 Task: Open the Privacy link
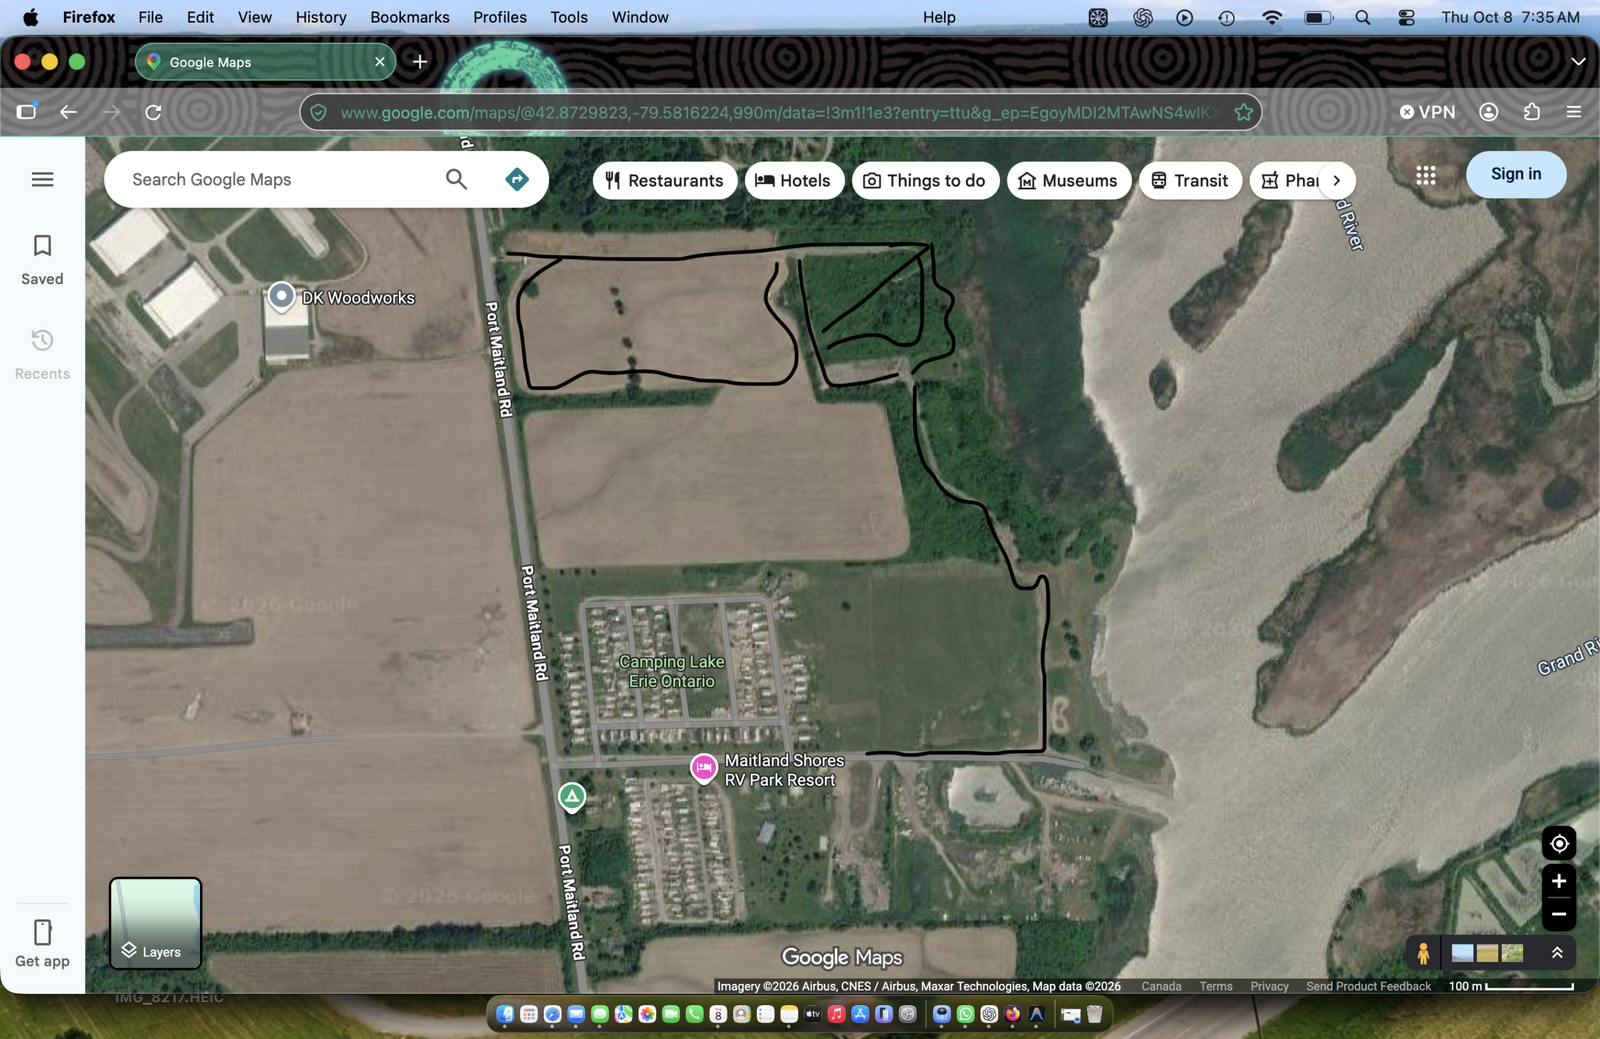tap(1269, 986)
